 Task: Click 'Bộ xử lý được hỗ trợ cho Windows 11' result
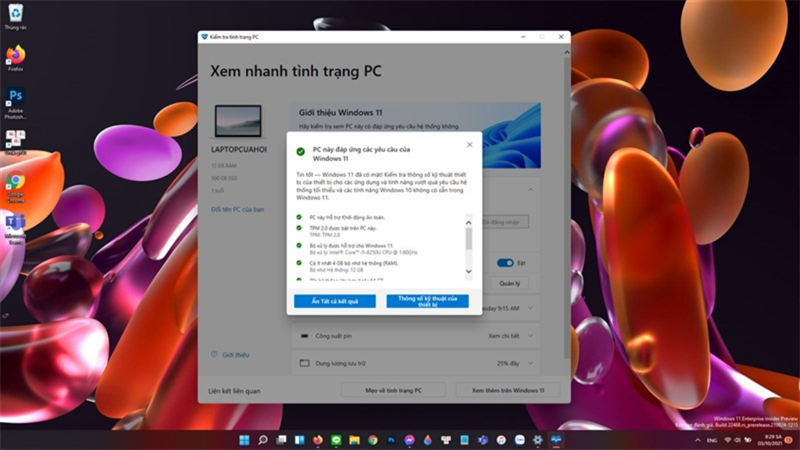click(x=351, y=245)
